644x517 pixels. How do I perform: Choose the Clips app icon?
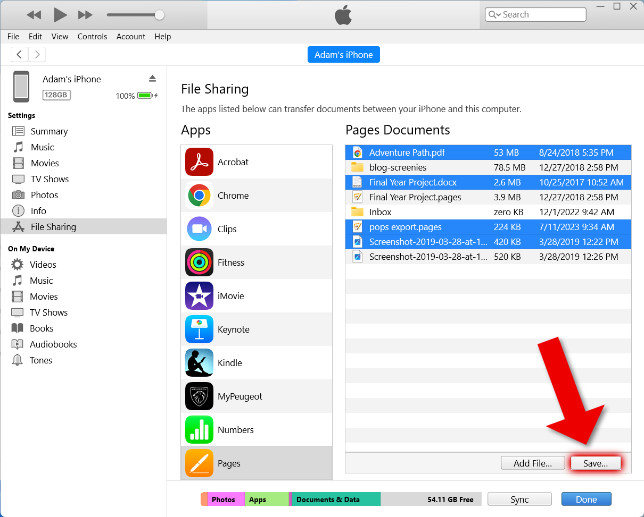pos(199,229)
